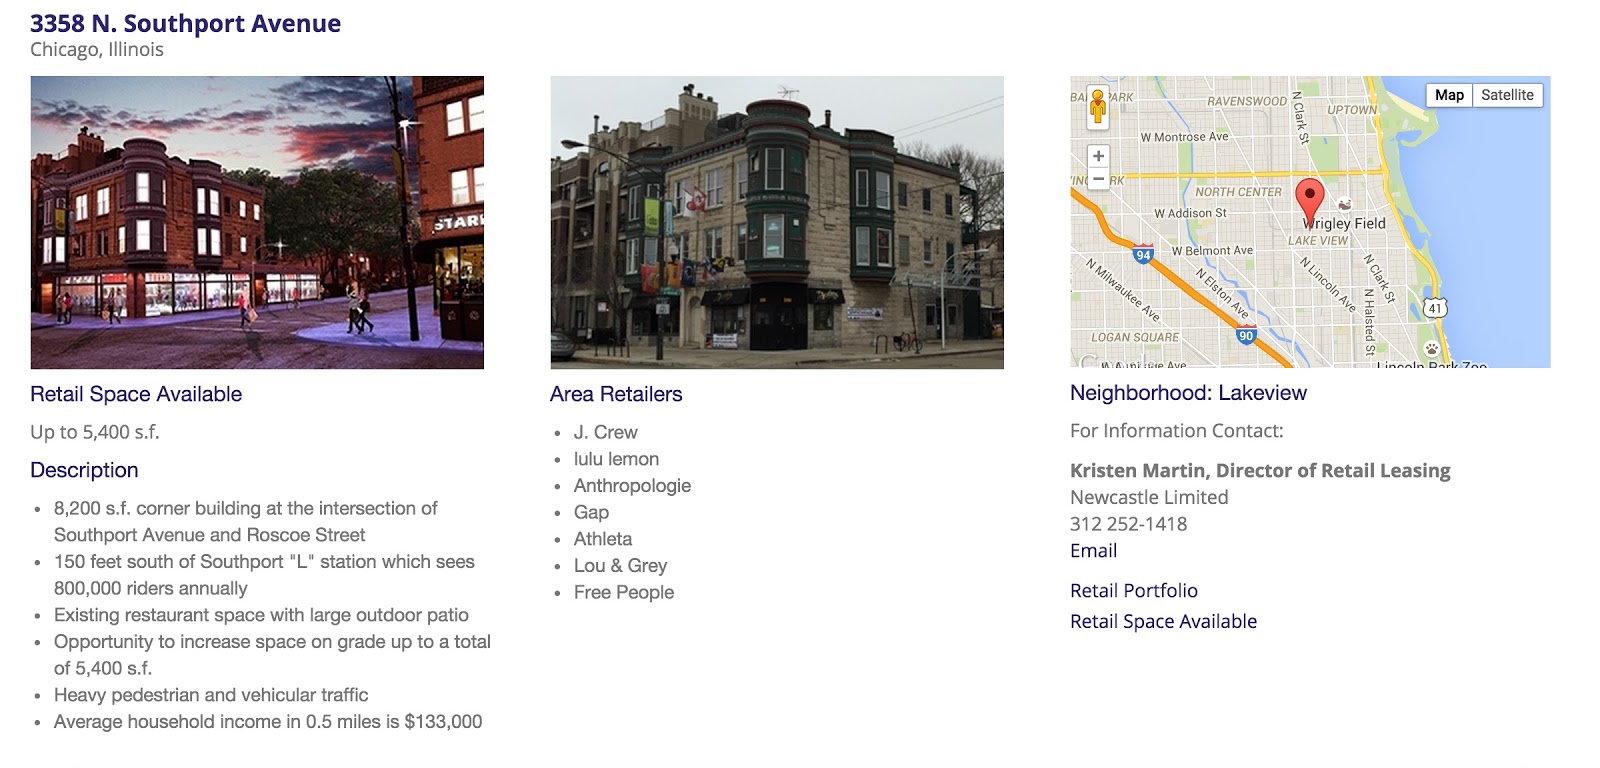Click the I-94 highway shield
Screen dimensions: 1600x768
[1143, 254]
